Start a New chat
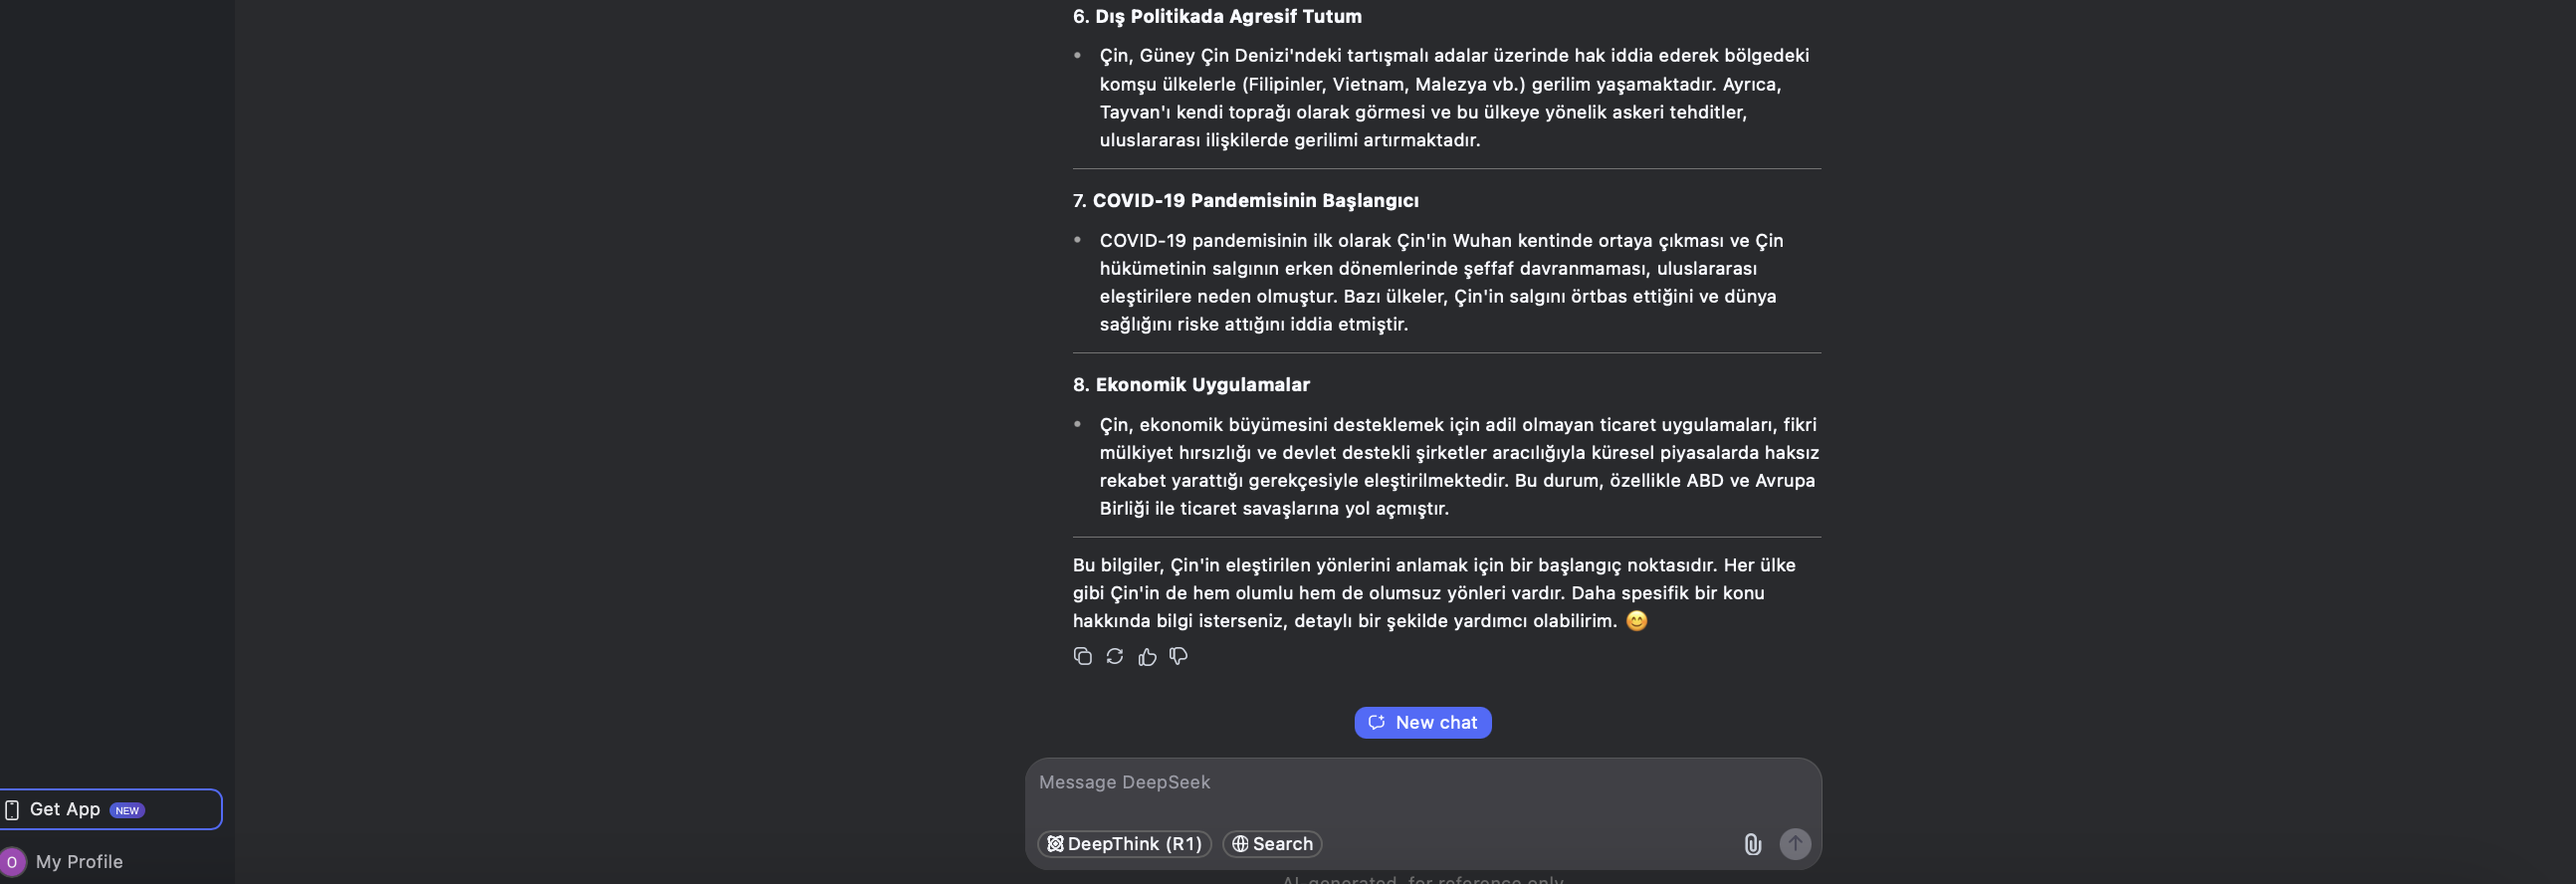 (1422, 722)
